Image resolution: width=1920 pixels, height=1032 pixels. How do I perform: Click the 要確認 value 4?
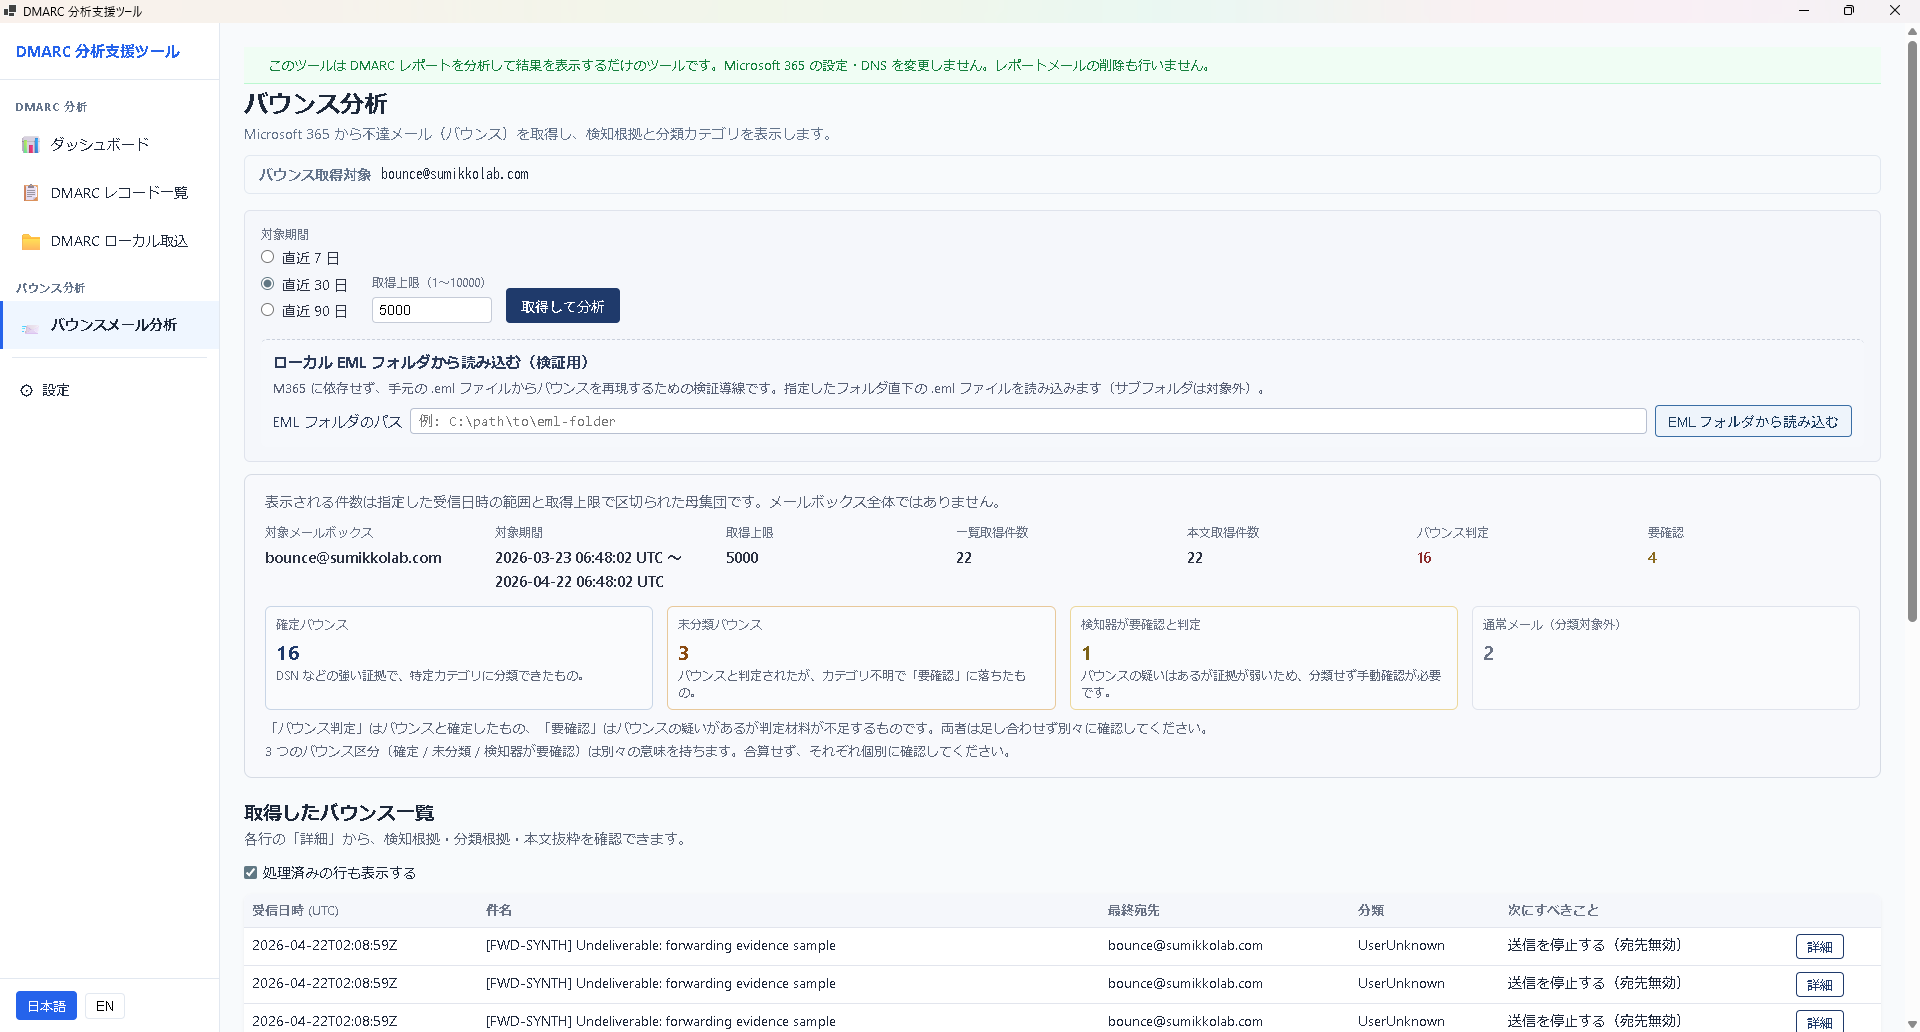(1652, 558)
